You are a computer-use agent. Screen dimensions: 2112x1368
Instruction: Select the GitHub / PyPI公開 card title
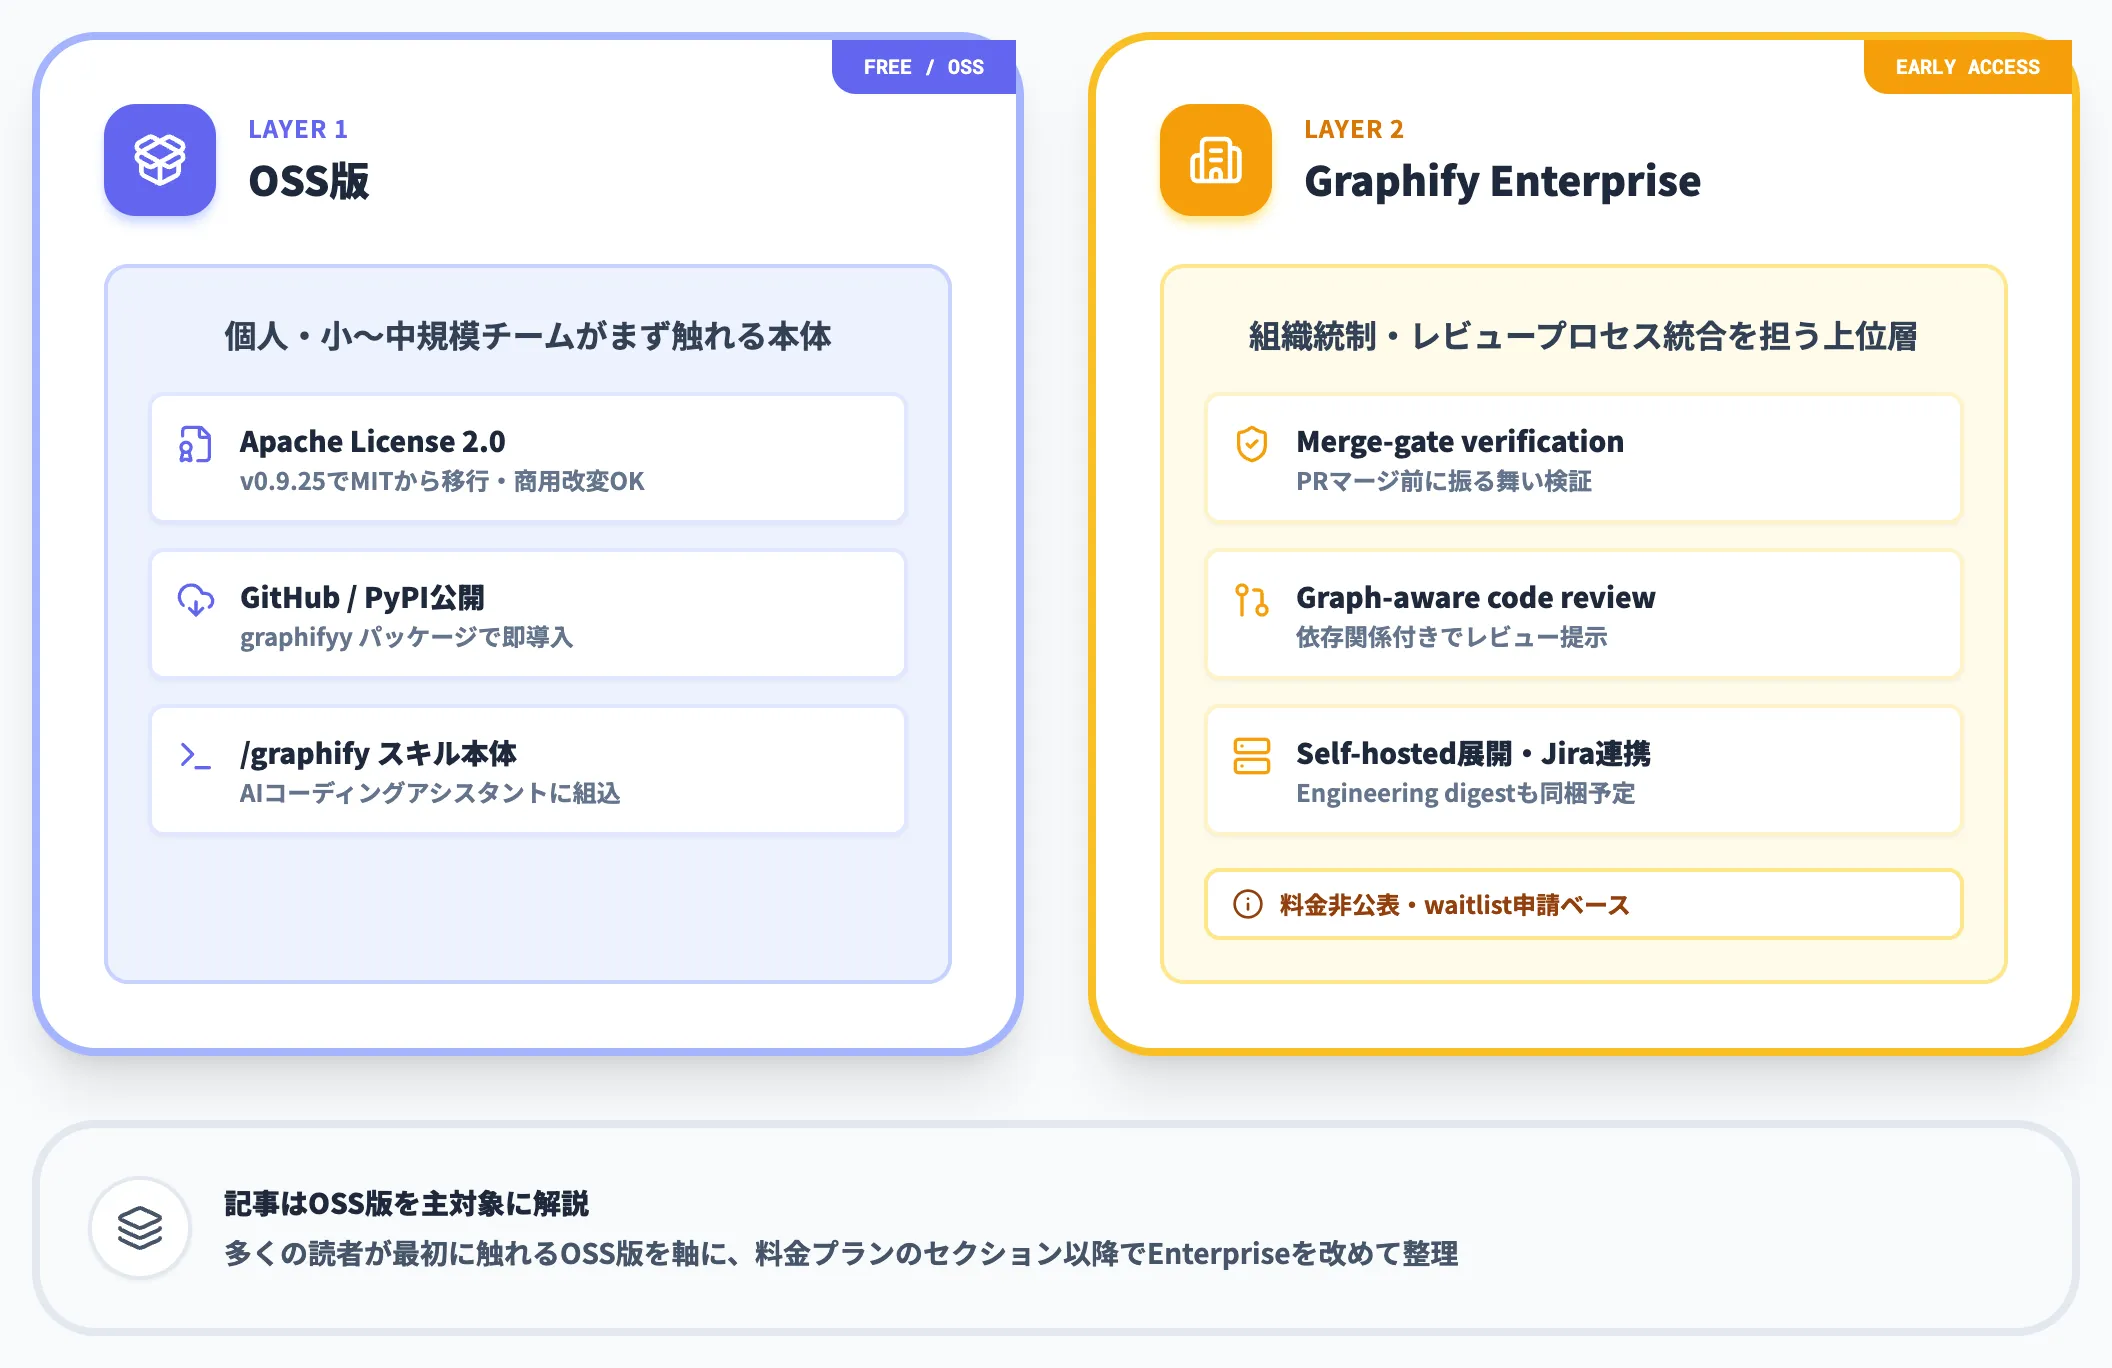(x=362, y=597)
